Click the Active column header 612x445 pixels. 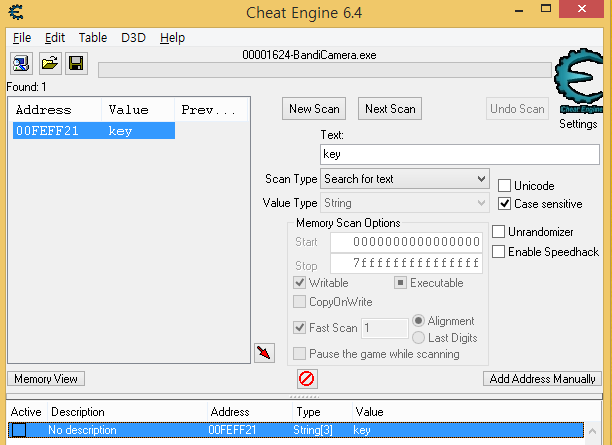(27, 412)
